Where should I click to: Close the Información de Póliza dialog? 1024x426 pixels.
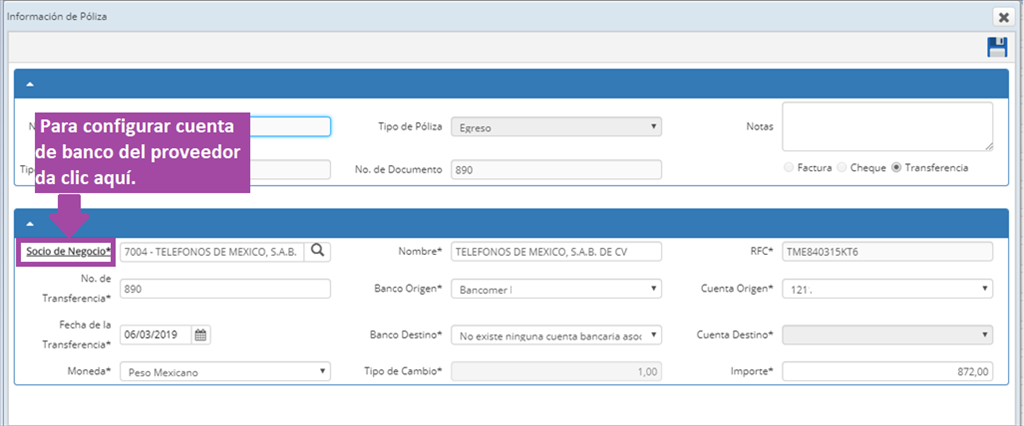click(1003, 17)
